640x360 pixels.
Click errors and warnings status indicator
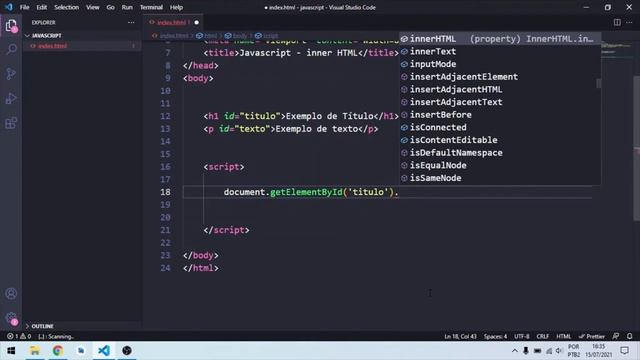pyautogui.click(x=19, y=336)
